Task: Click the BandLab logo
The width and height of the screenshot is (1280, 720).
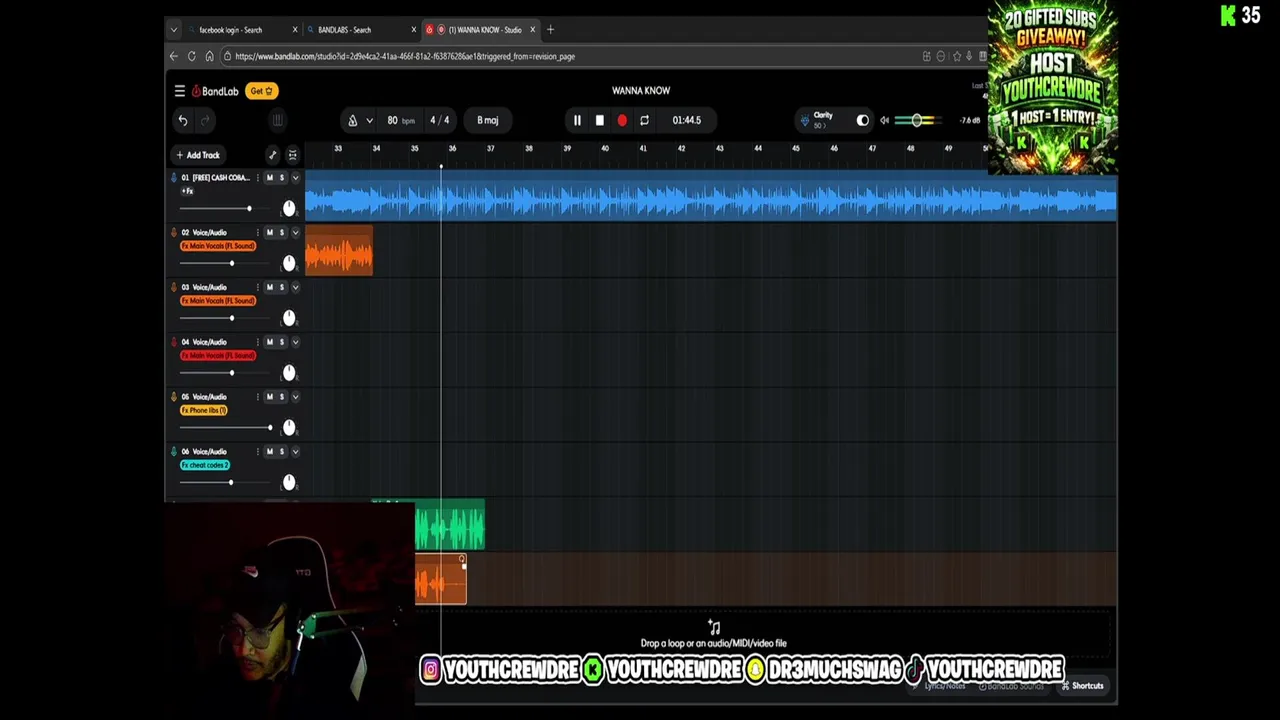Action: (x=216, y=91)
